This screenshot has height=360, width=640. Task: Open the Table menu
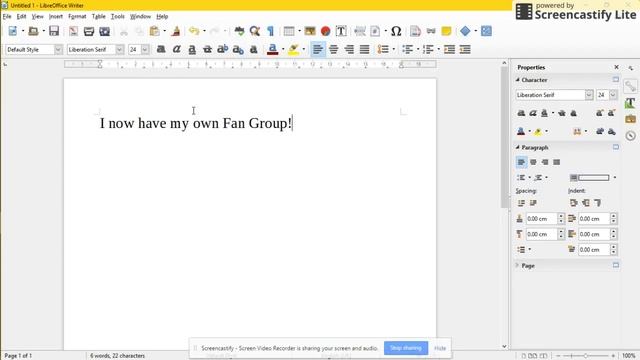coord(98,16)
